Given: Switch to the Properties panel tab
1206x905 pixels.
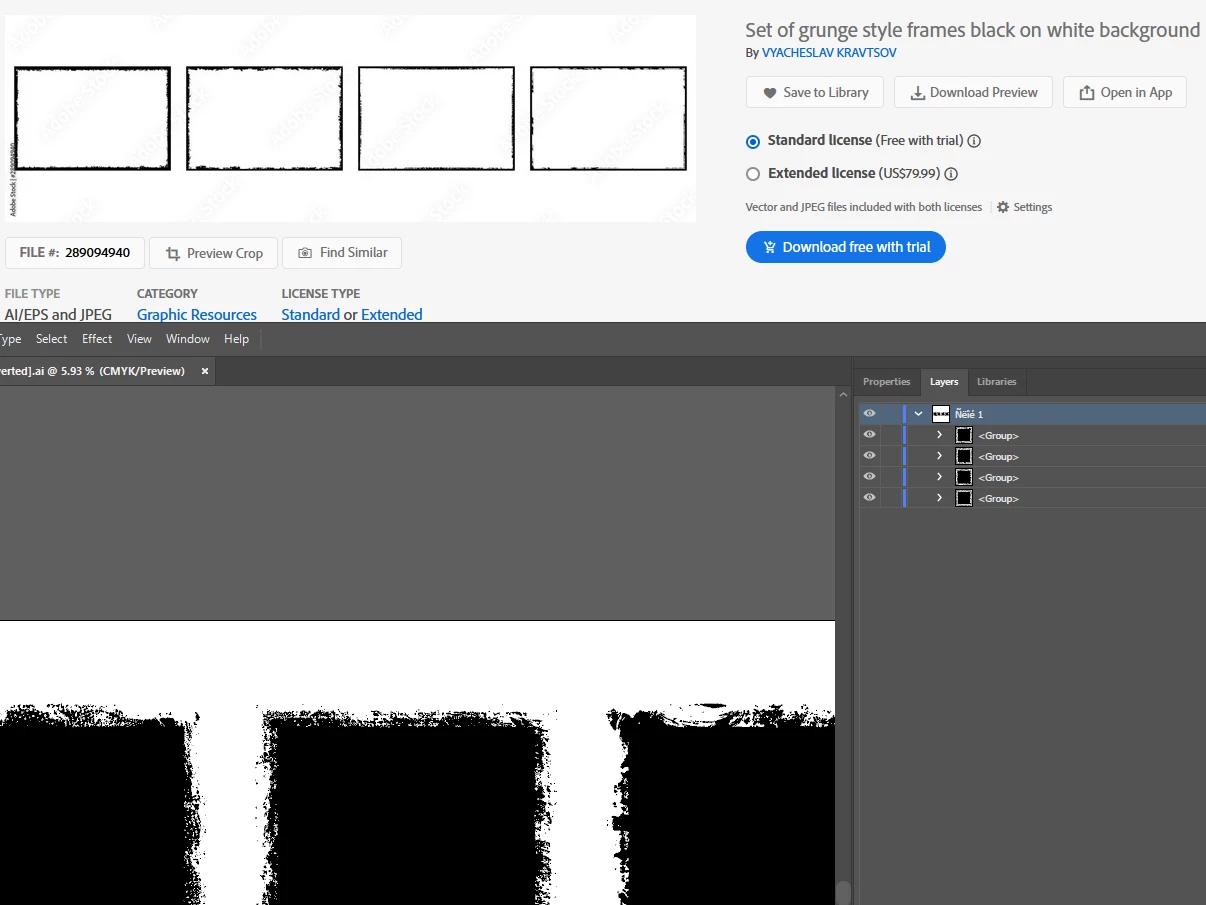Looking at the screenshot, I should pyautogui.click(x=887, y=382).
